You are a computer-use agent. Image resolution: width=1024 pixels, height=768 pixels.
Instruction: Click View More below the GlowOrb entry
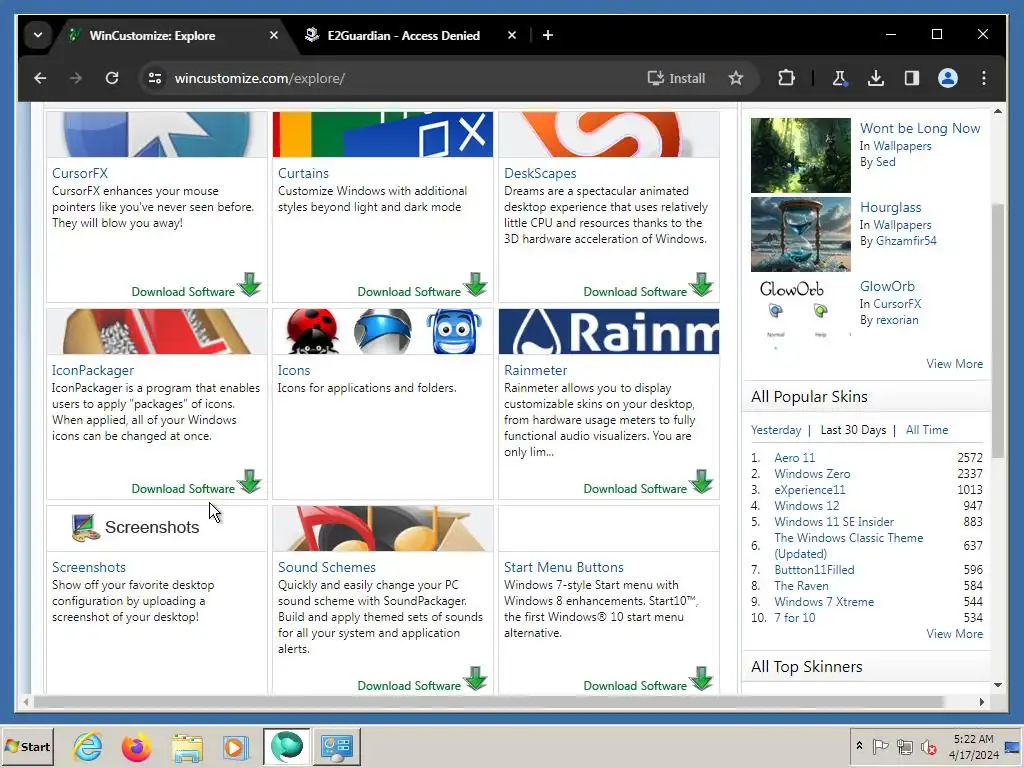pos(954,364)
